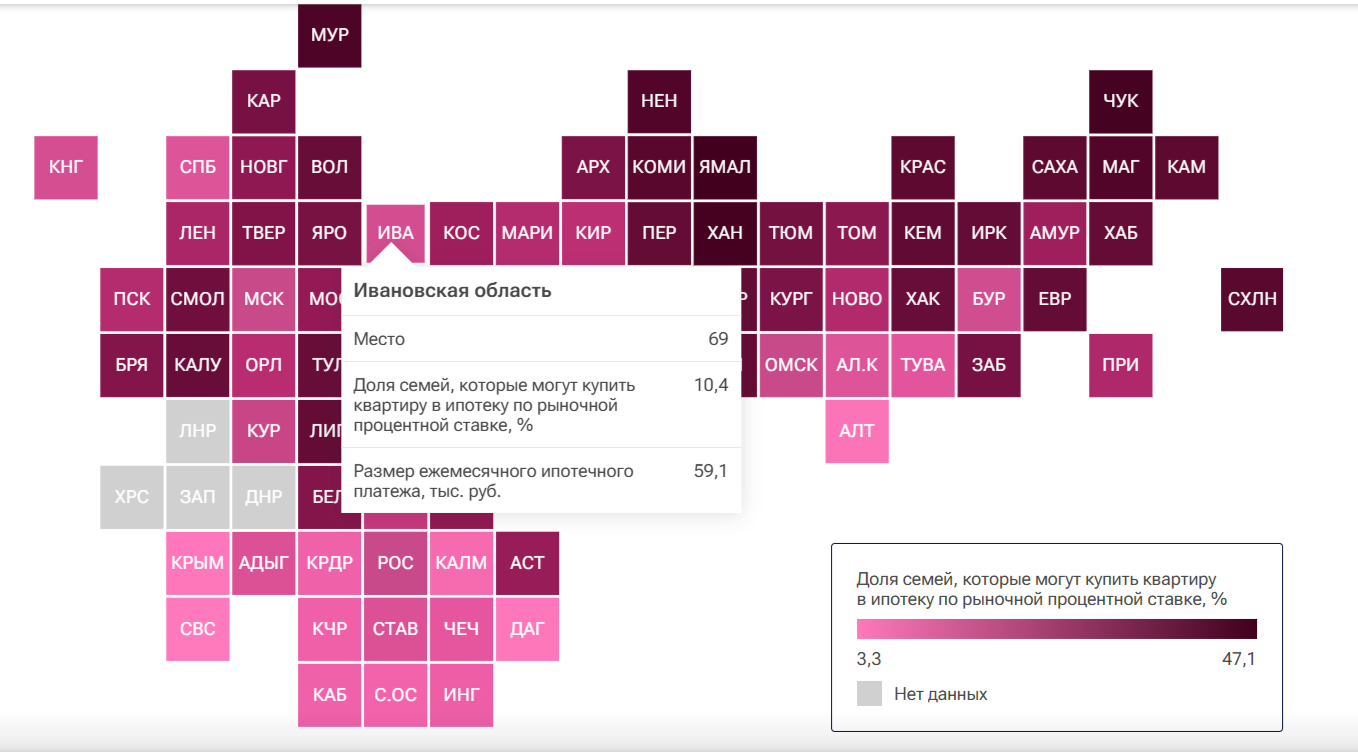Click the МУР region tile
Image resolution: width=1358 pixels, height=752 pixels.
coord(330,36)
